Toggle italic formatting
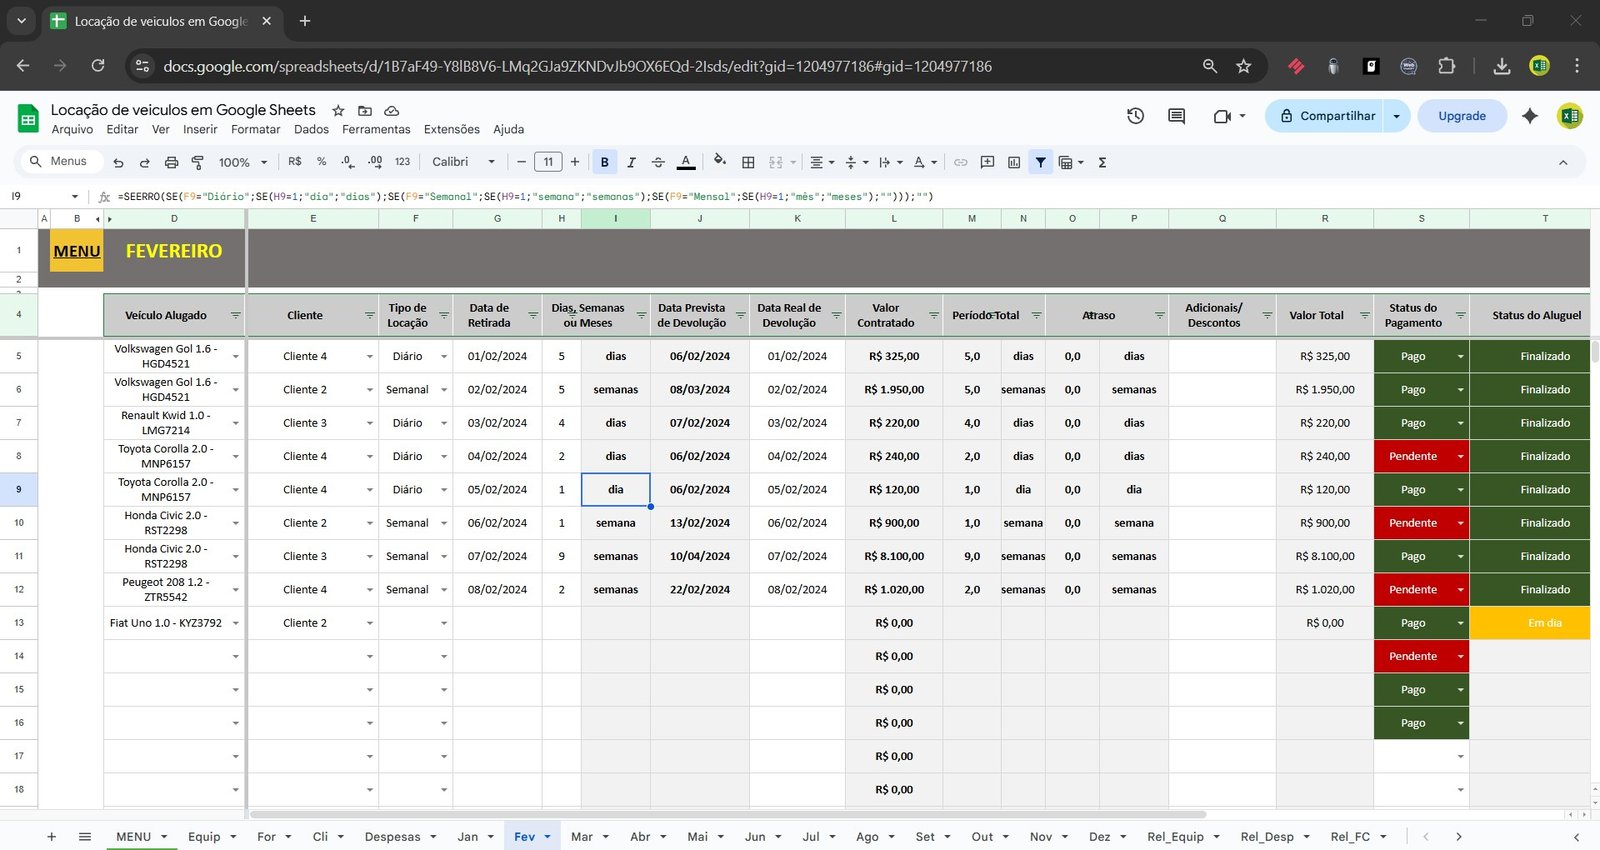This screenshot has height=850, width=1600. coord(631,162)
